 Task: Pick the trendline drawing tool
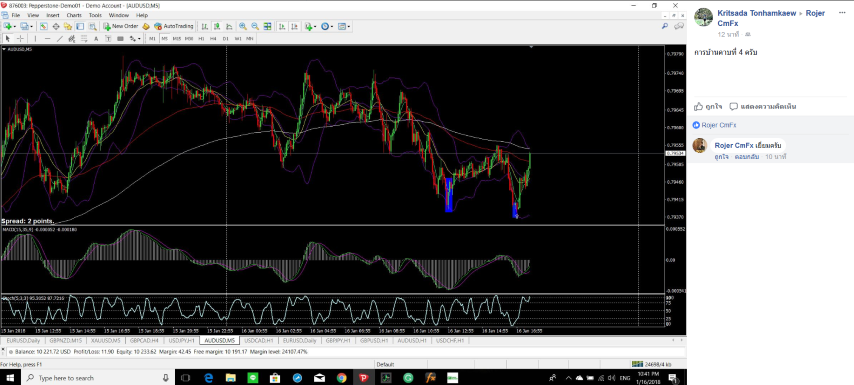(x=60, y=39)
